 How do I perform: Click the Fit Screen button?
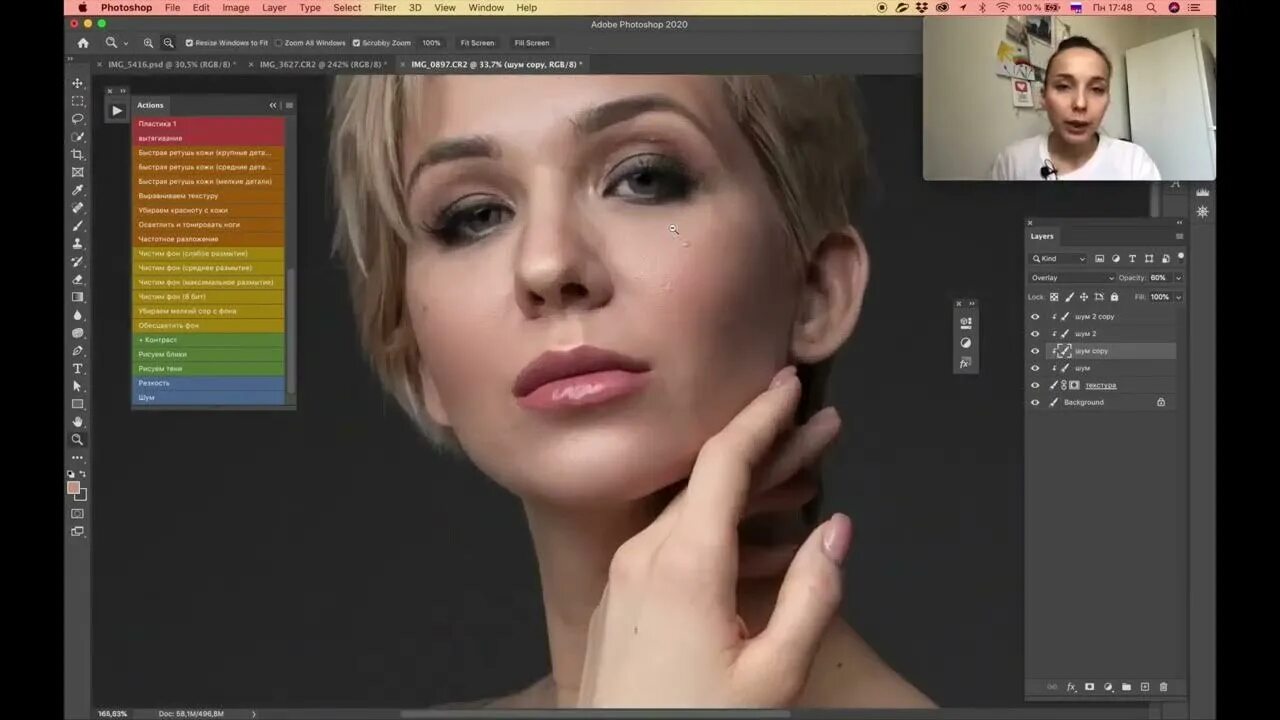(x=477, y=43)
